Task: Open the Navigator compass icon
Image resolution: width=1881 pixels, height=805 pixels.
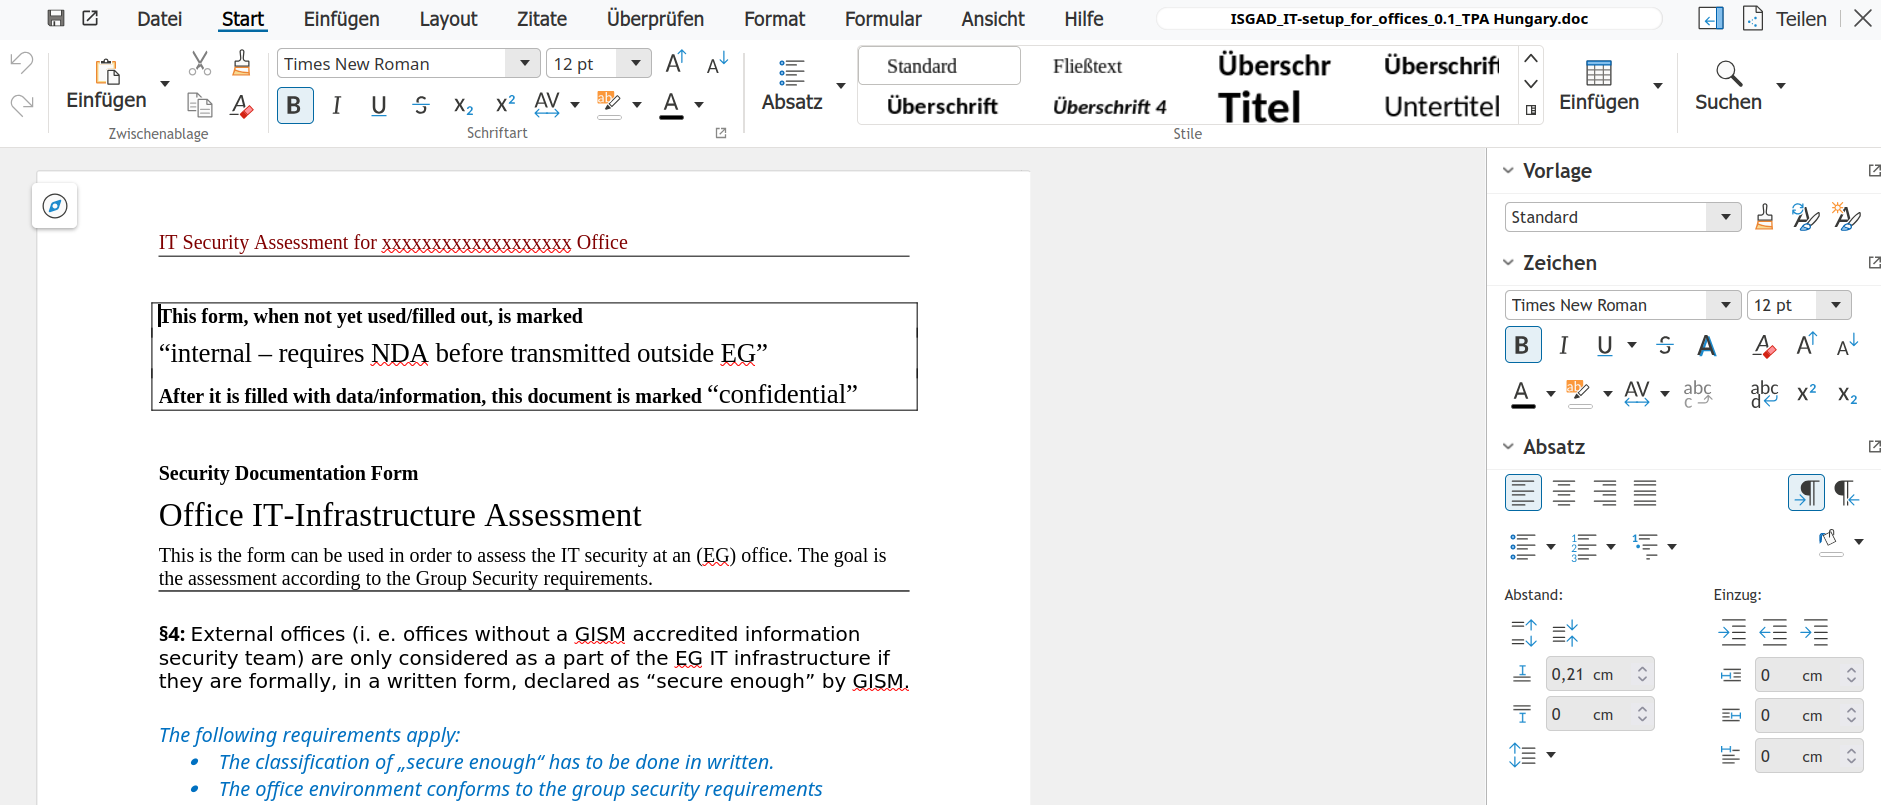Action: coord(55,206)
